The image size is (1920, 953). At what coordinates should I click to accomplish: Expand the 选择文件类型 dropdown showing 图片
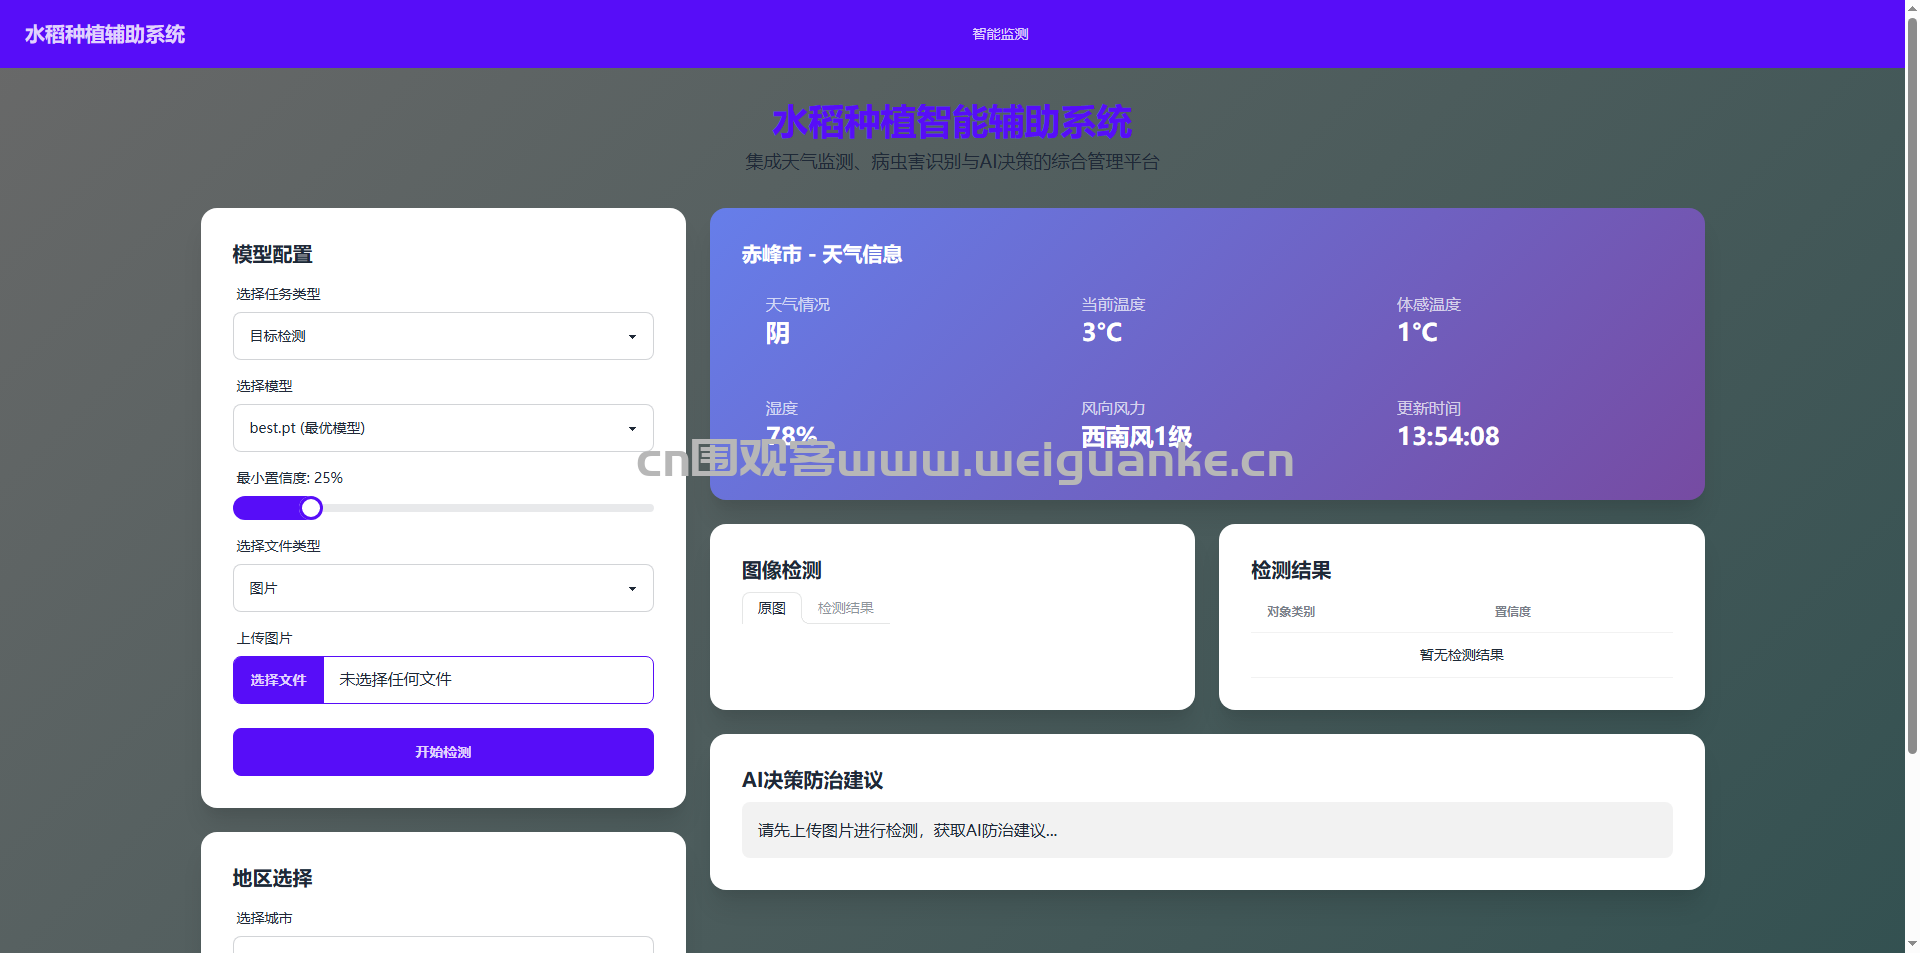click(443, 588)
